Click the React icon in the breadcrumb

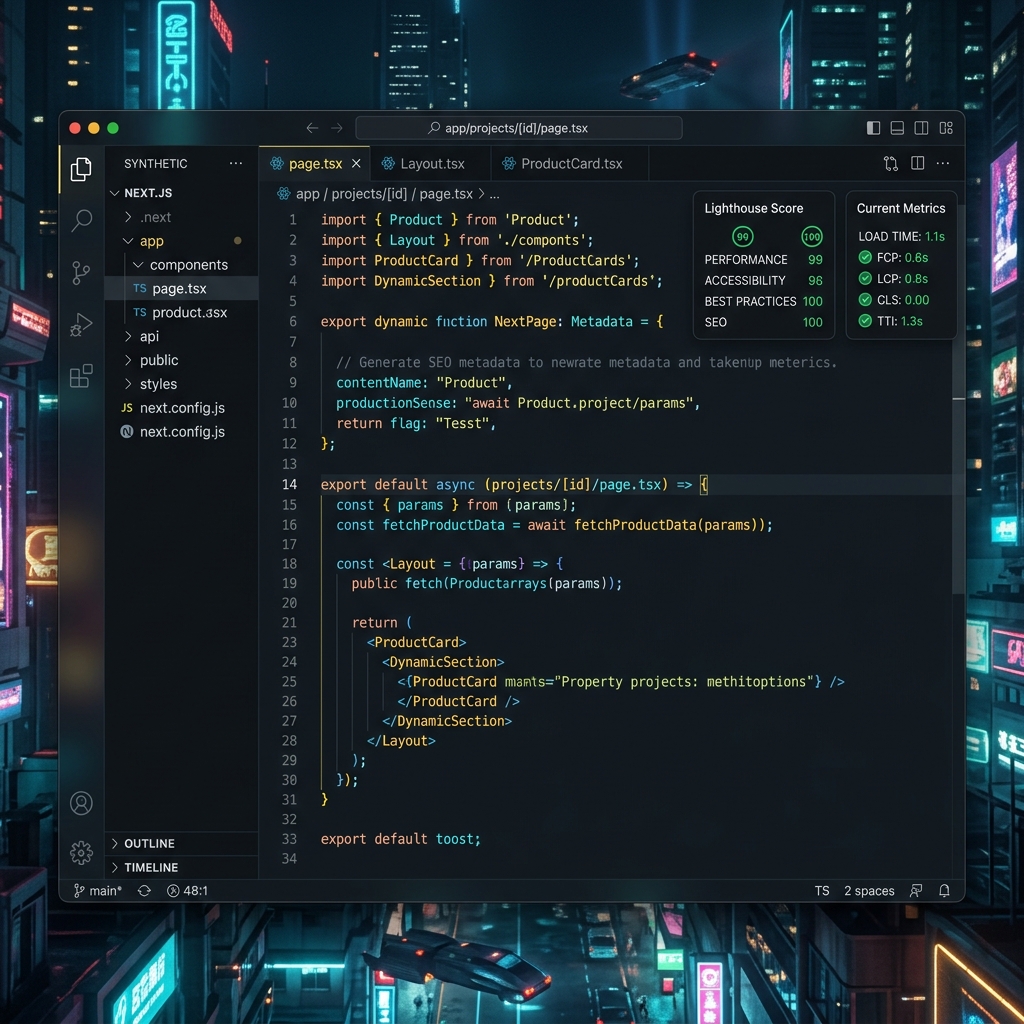click(x=283, y=194)
